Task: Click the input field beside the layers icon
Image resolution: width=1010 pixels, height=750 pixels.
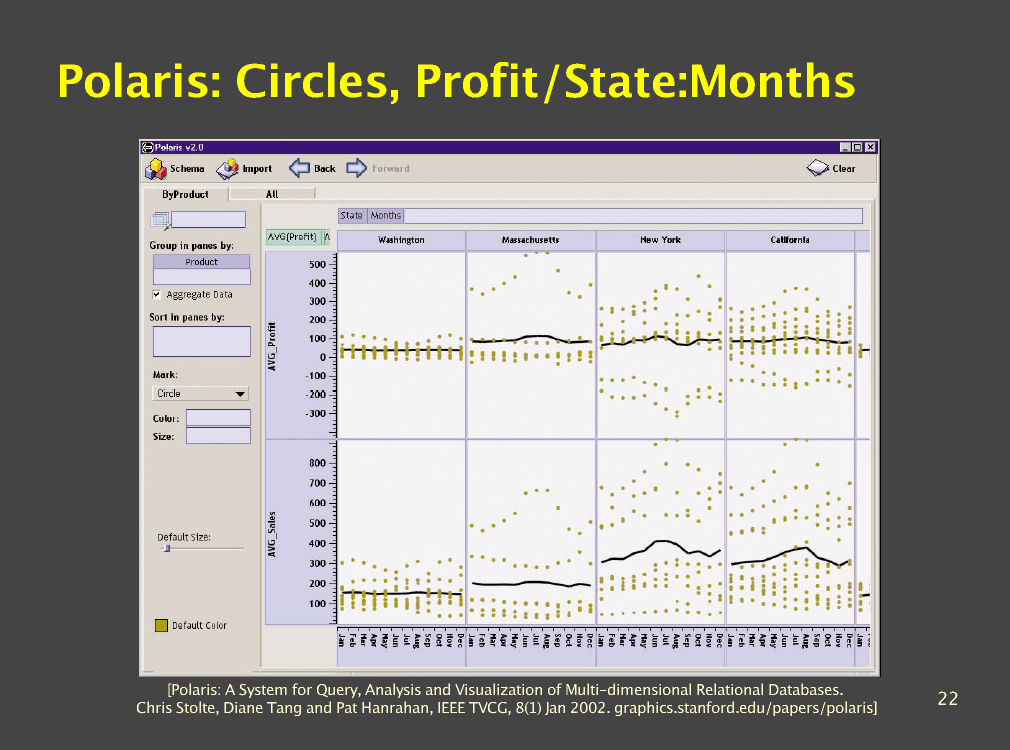Action: pyautogui.click(x=208, y=220)
